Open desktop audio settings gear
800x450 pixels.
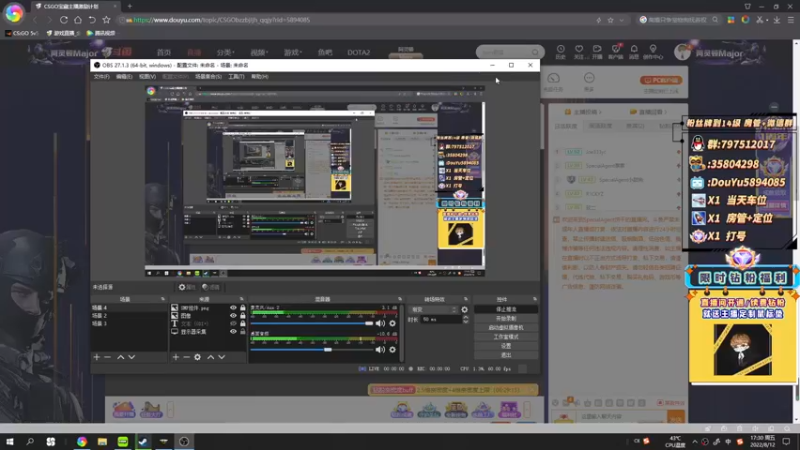[392, 349]
